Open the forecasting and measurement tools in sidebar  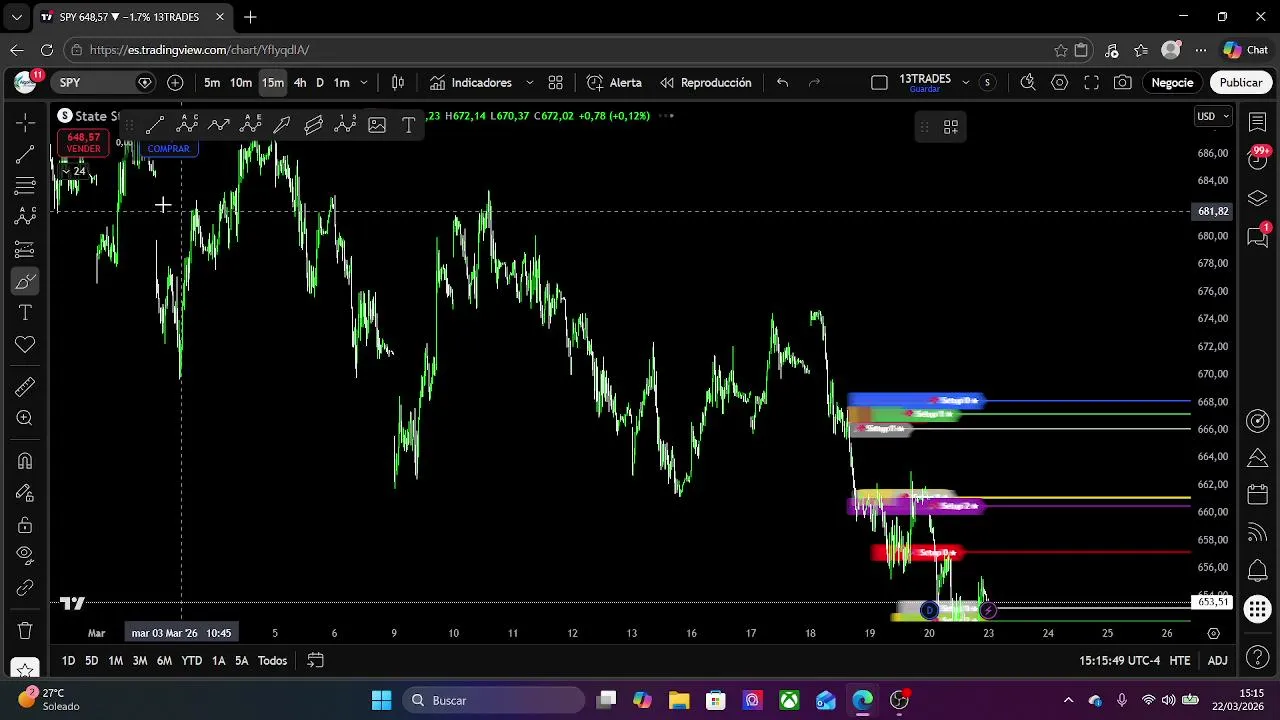point(25,250)
